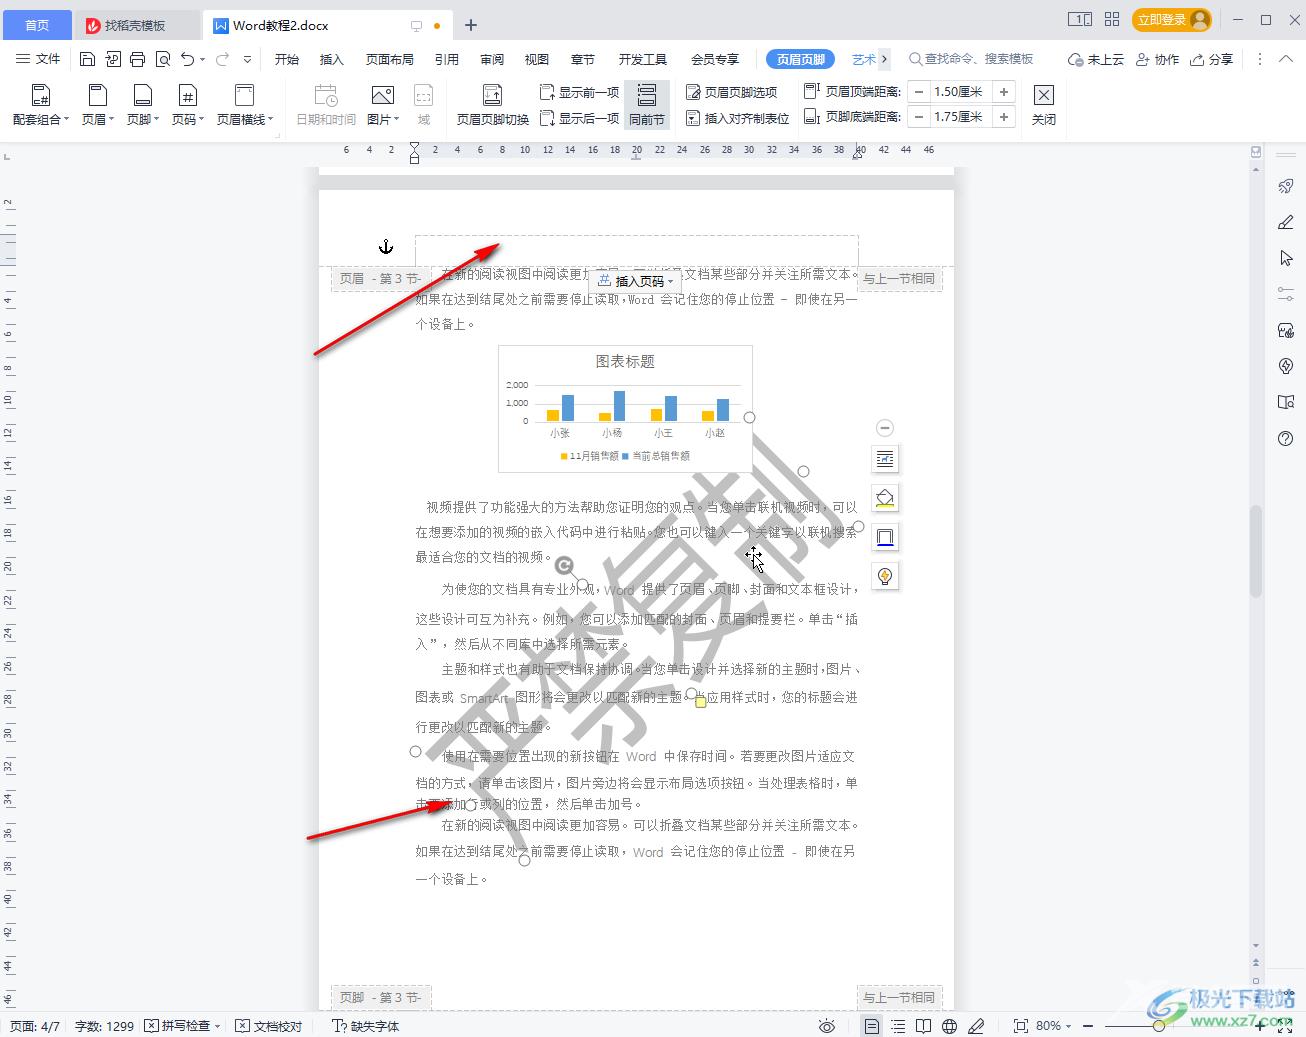
Task: Switch to the 章节 tab
Action: click(x=582, y=59)
